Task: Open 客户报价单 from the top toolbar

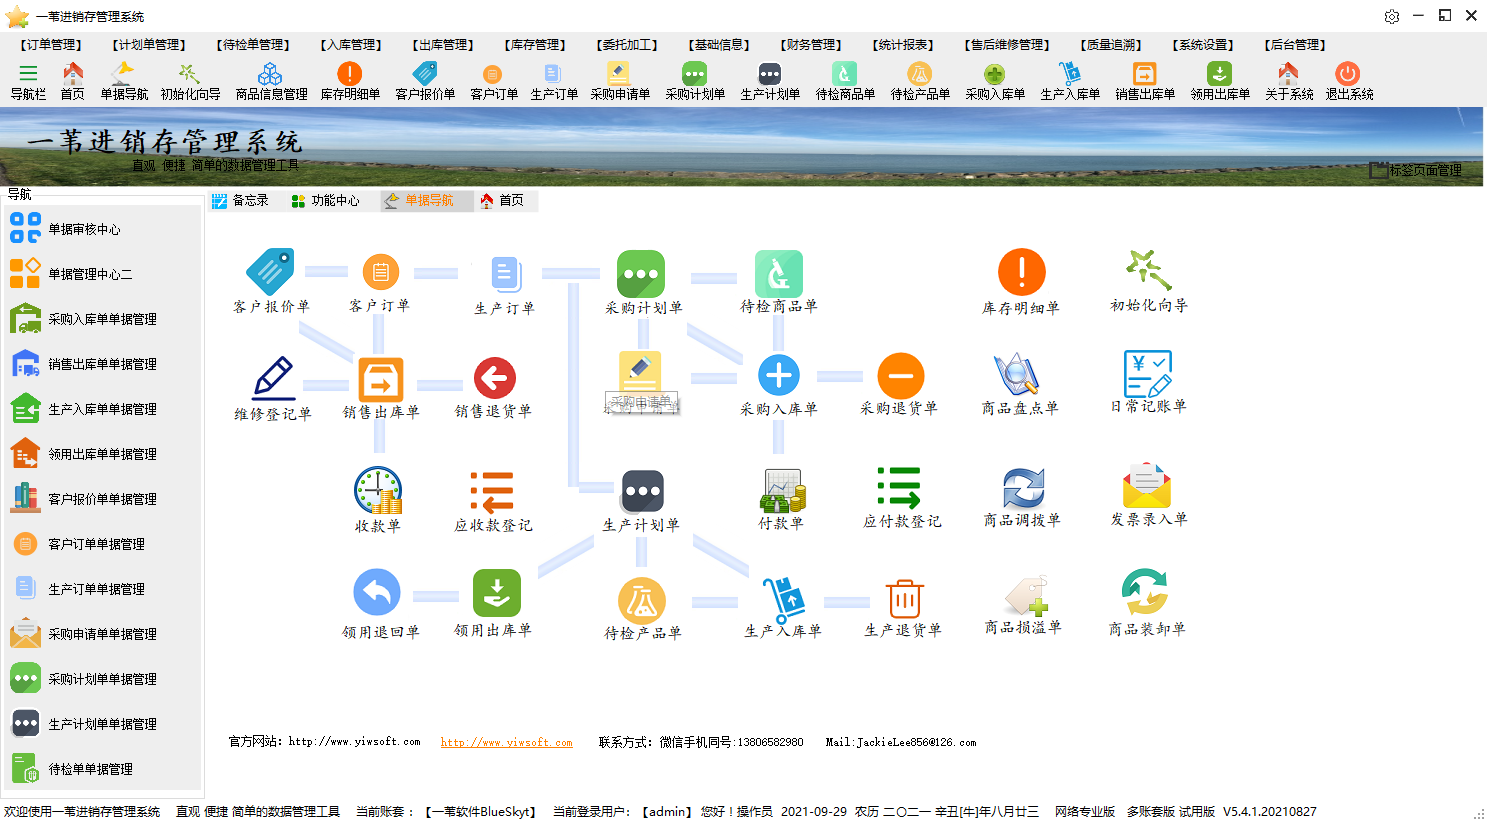Action: pyautogui.click(x=425, y=81)
